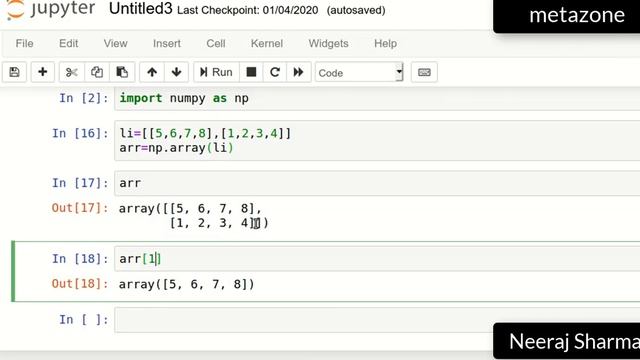
Task: Open the cell type Code dropdown
Action: [x=359, y=73]
